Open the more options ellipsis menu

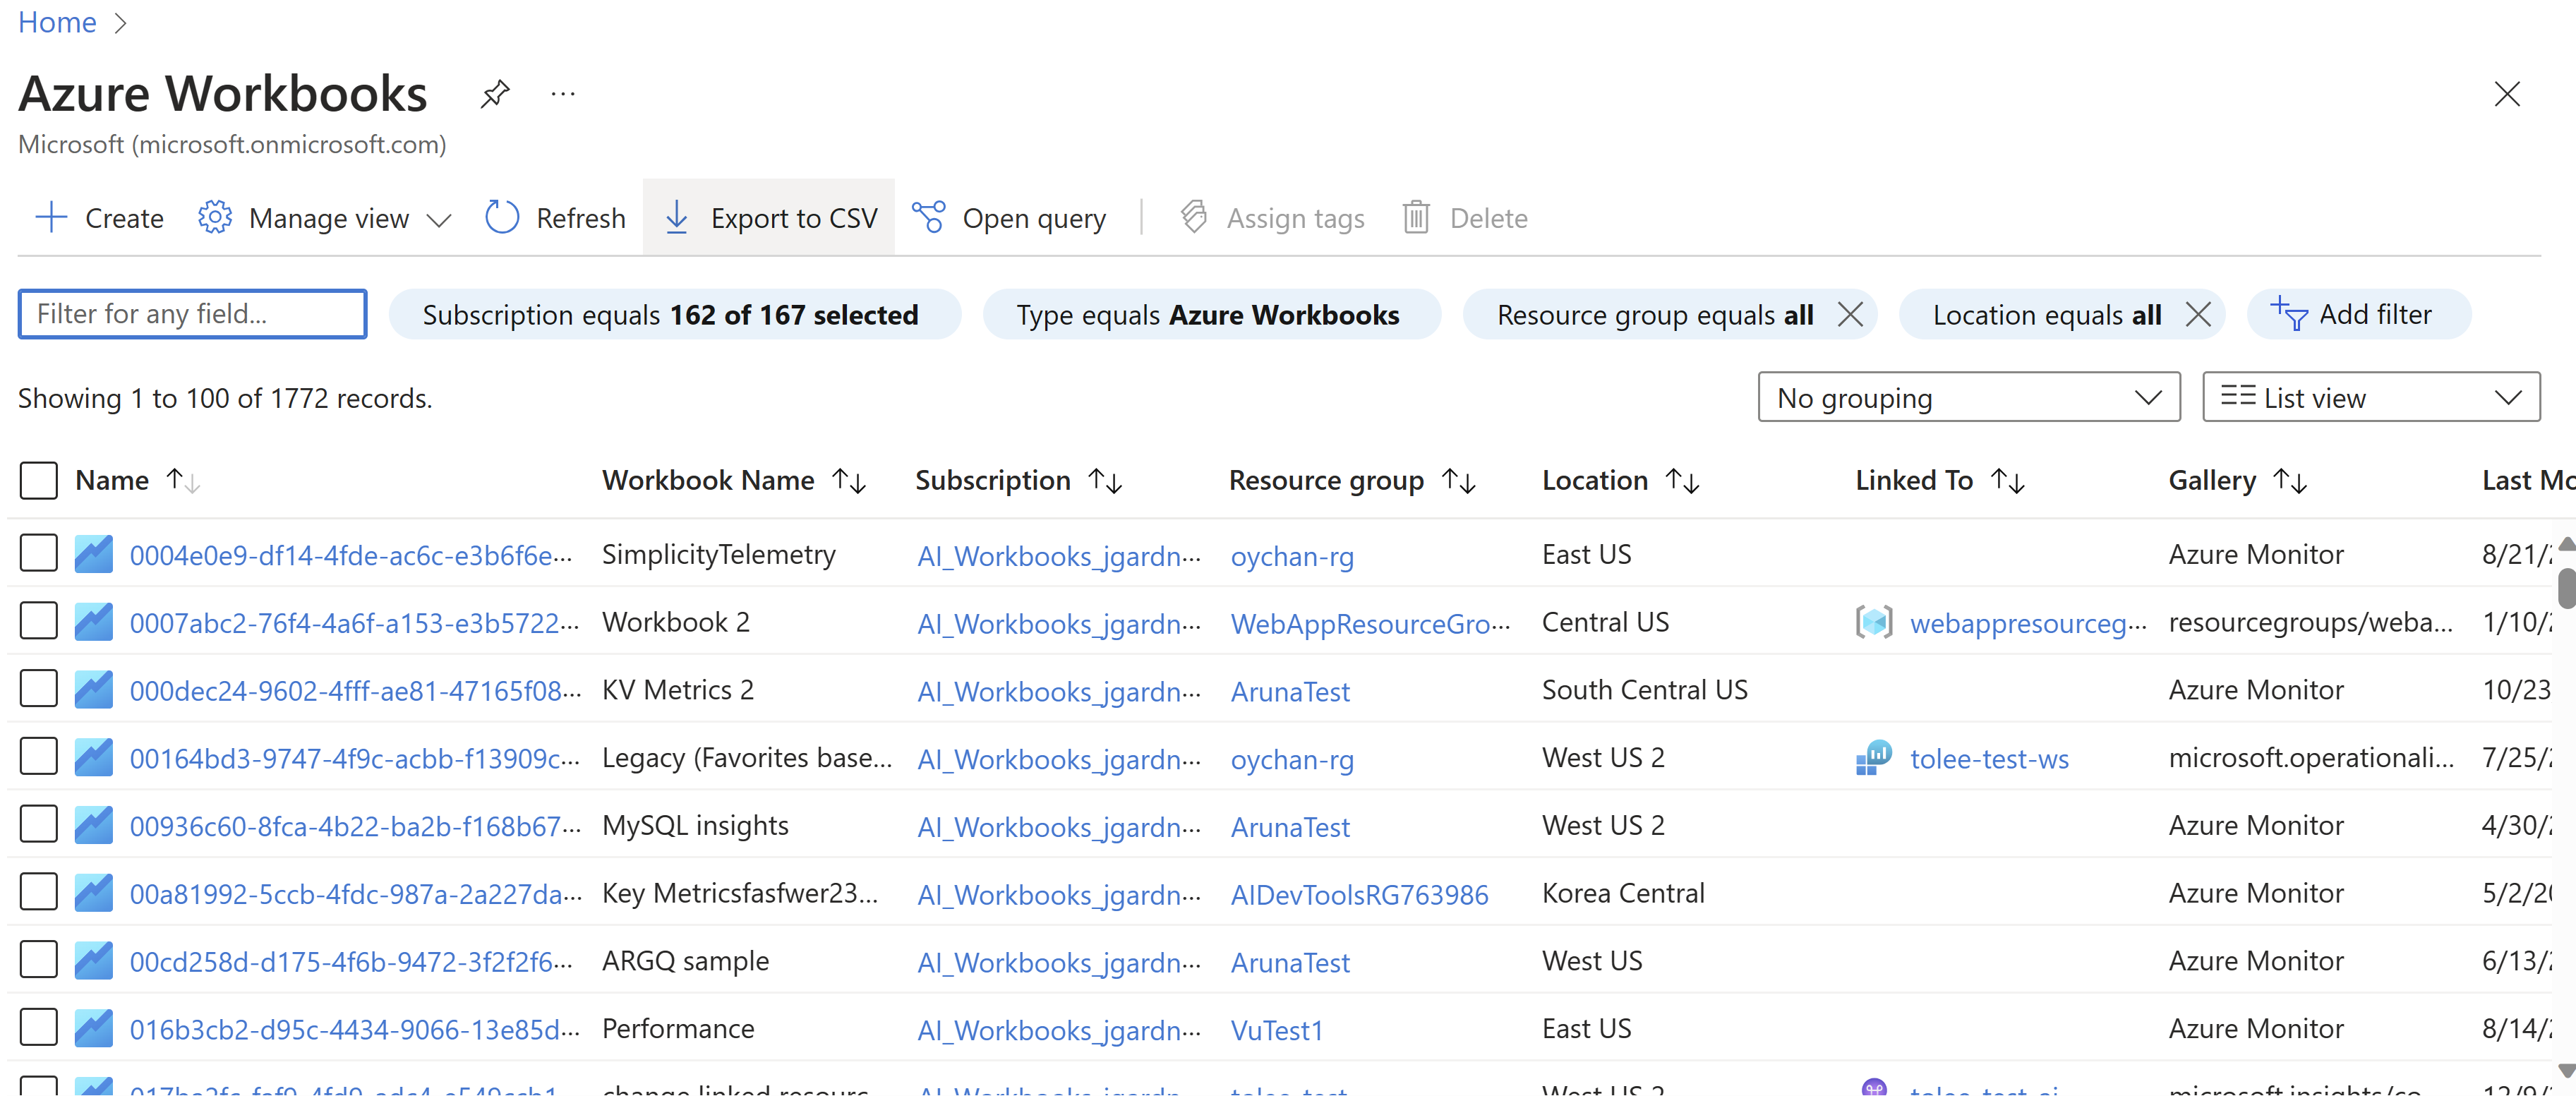click(563, 94)
